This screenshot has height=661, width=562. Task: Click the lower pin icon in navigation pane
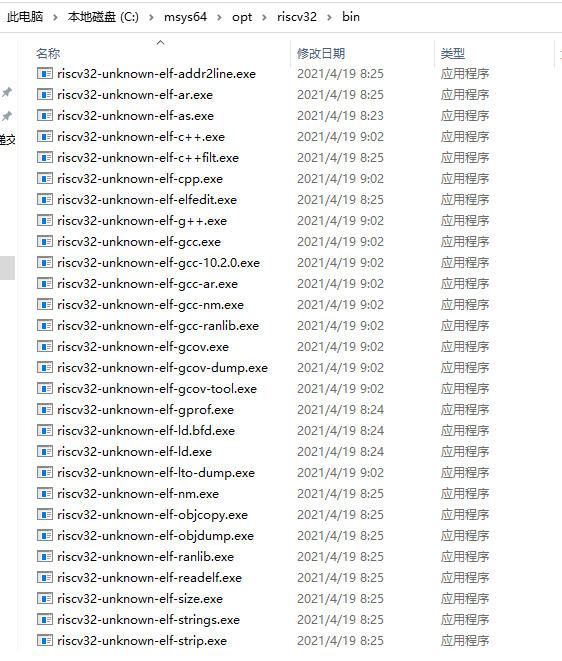tap(6, 116)
